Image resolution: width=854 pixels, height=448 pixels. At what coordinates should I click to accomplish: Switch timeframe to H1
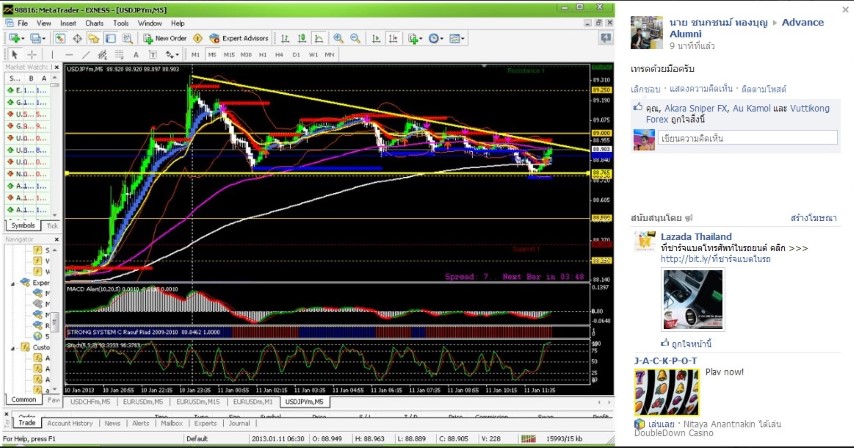click(x=263, y=54)
